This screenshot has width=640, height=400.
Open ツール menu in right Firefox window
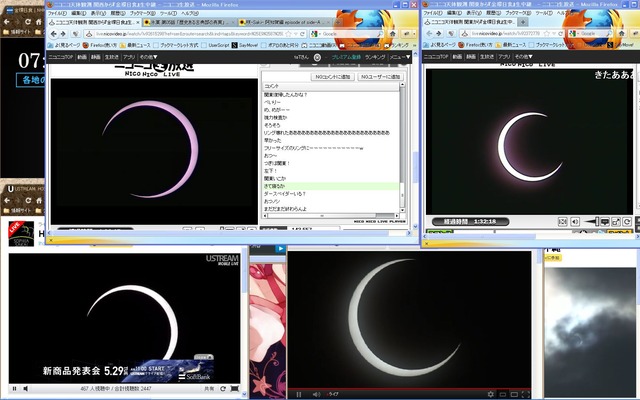click(544, 13)
